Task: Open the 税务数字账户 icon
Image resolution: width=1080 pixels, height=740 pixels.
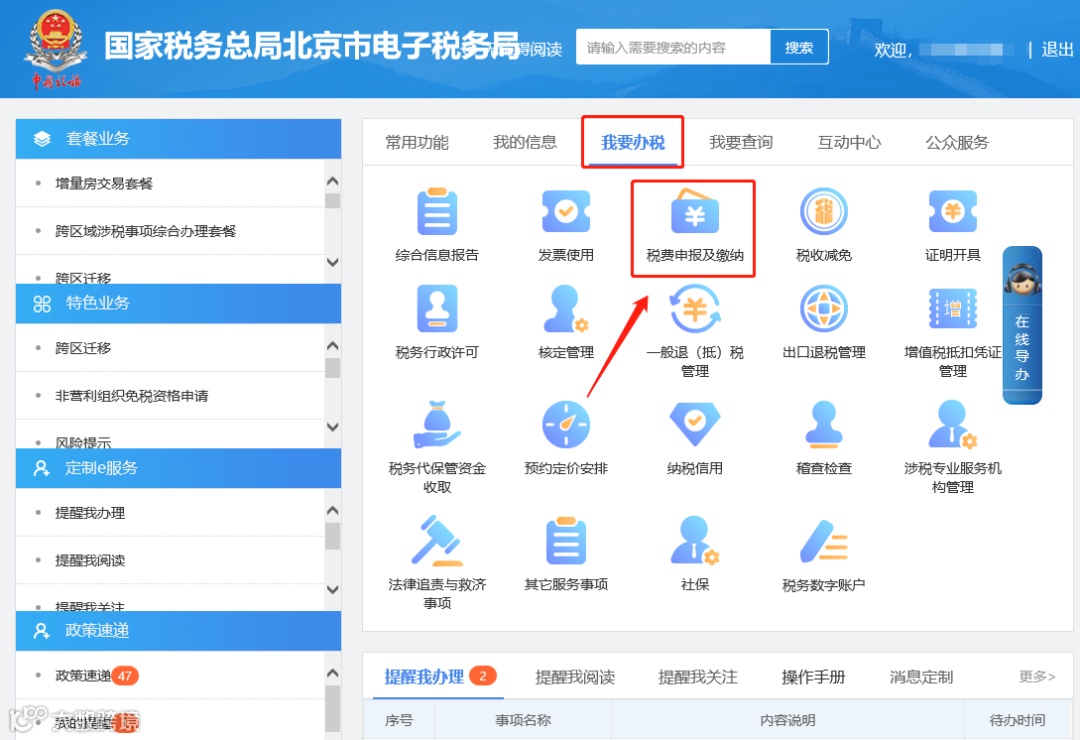Action: 824,541
